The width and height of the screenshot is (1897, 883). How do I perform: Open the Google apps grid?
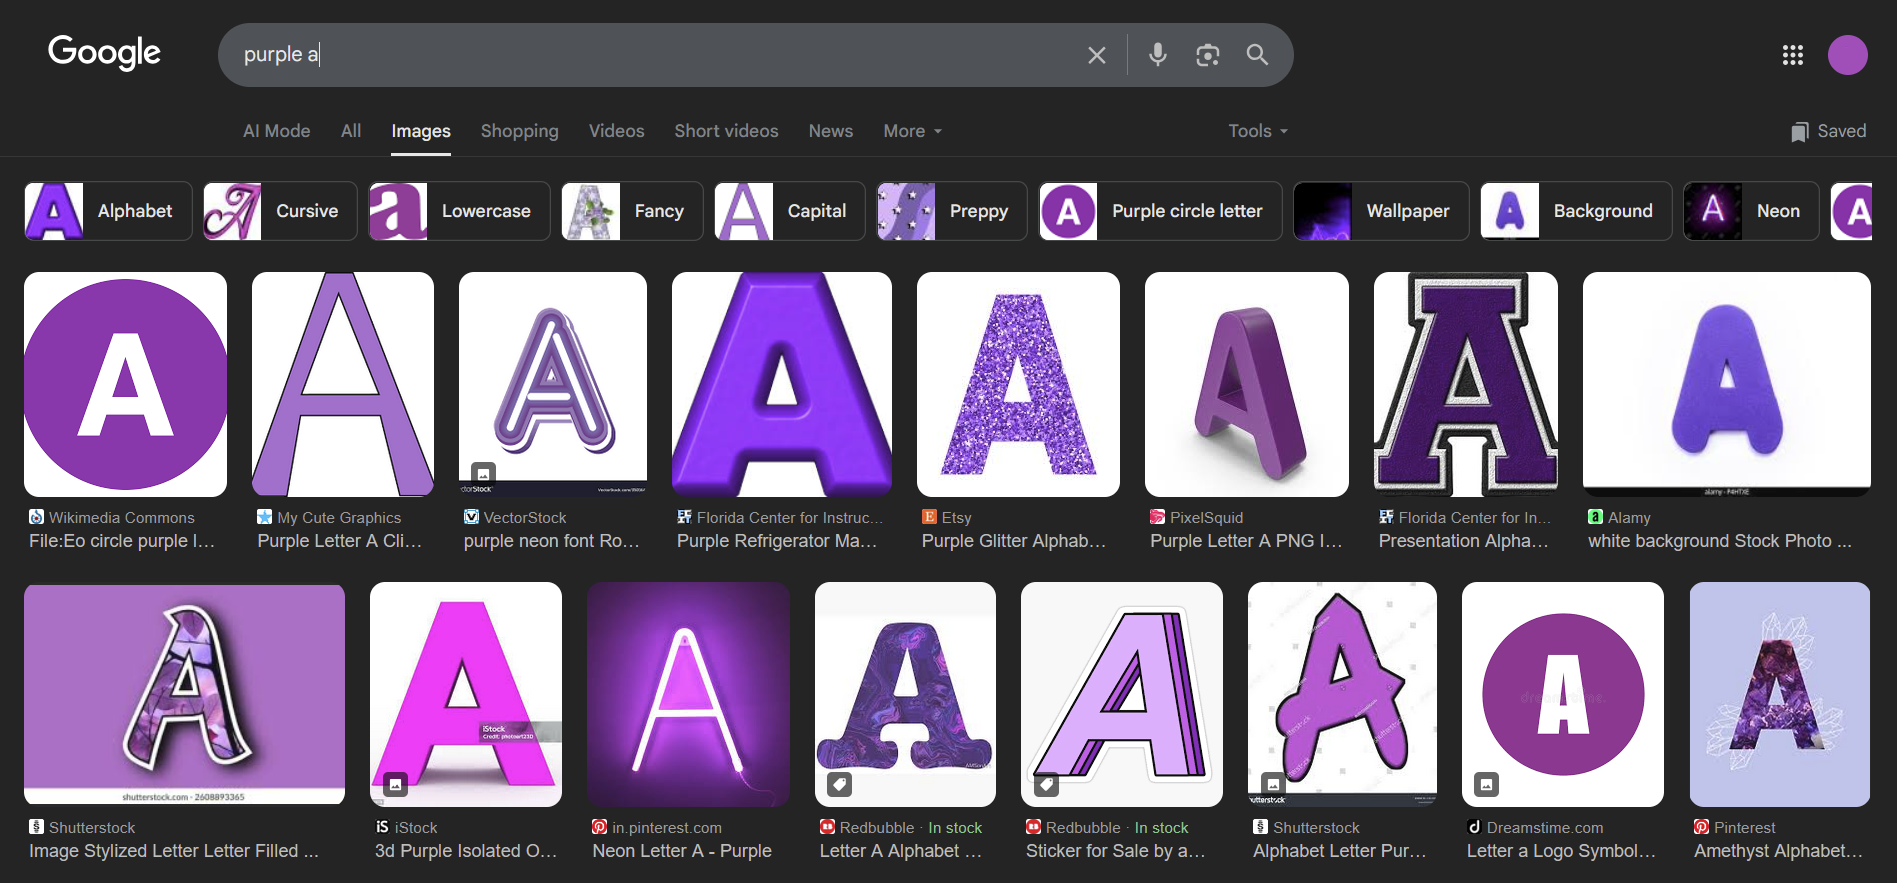tap(1793, 55)
